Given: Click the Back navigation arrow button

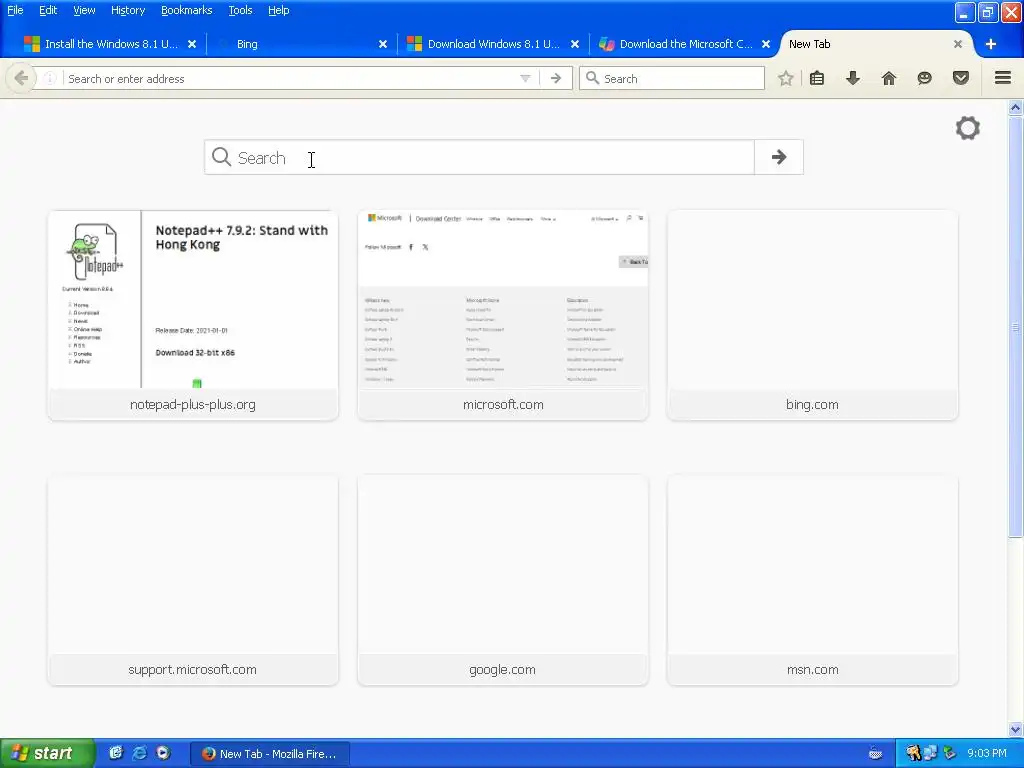Looking at the screenshot, I should tap(21, 78).
